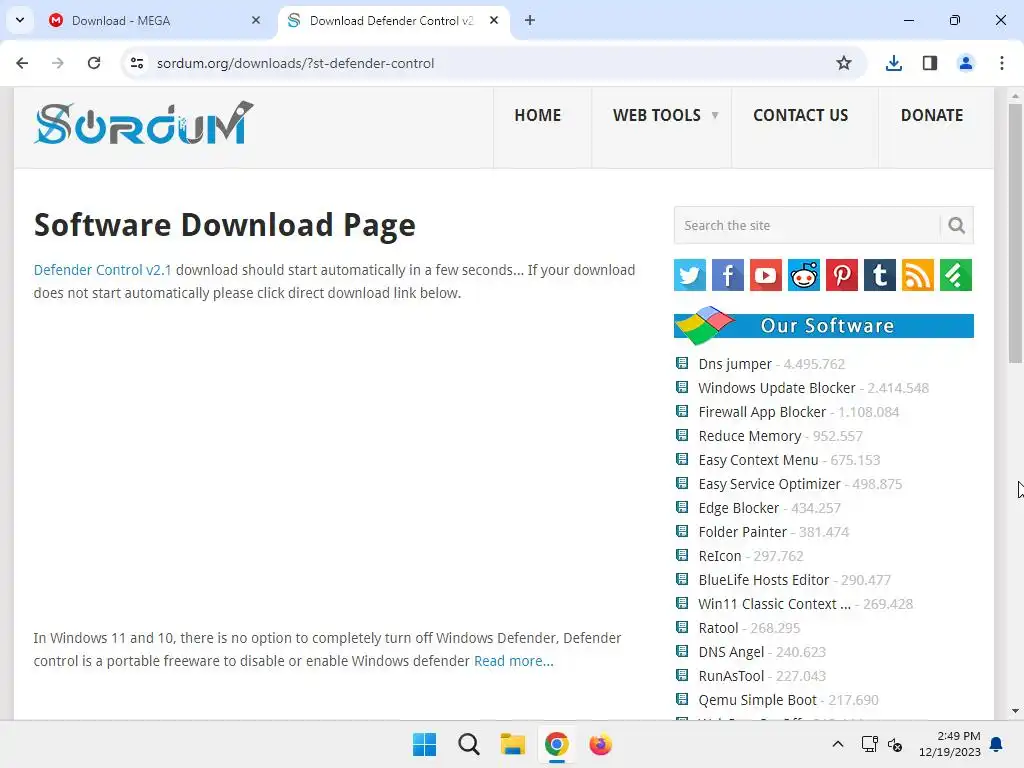The image size is (1024, 768).
Task: Click the page vertical scrollbar thumb
Action: [x=1015, y=232]
